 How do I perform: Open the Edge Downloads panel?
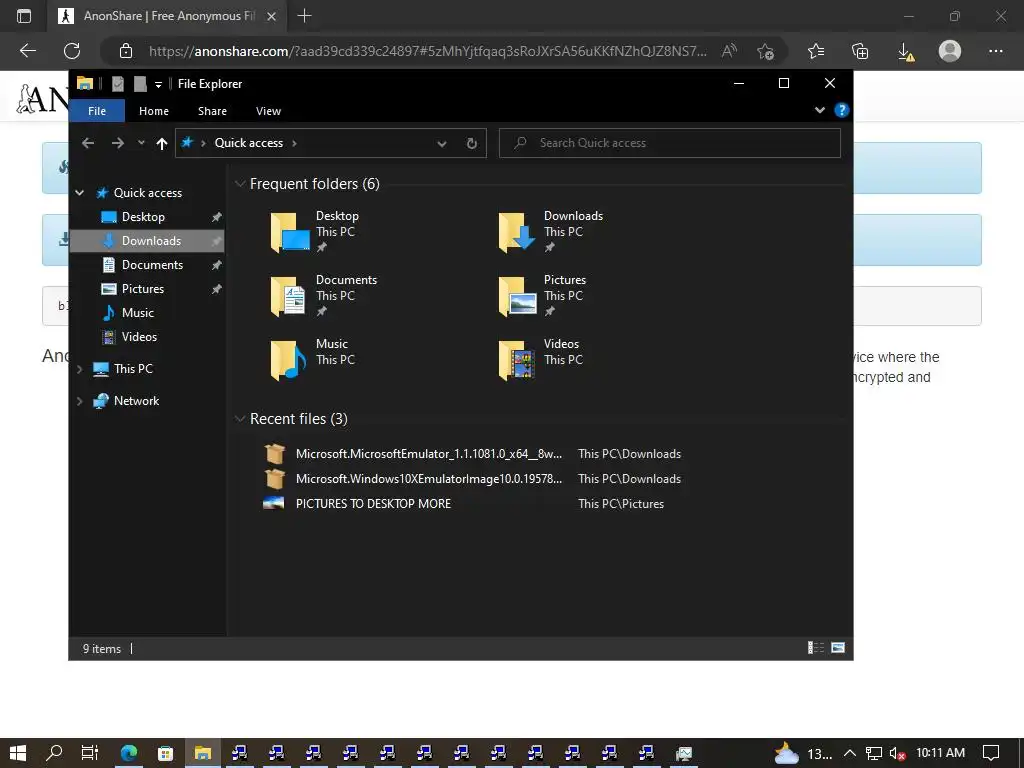pyautogui.click(x=906, y=51)
